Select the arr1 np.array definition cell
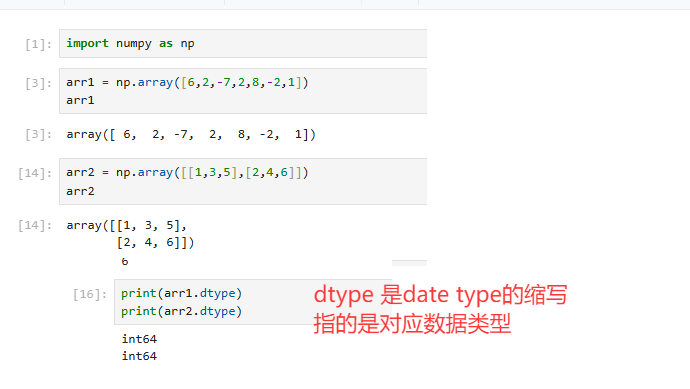Screen dimensions: 690x389 (x=243, y=91)
